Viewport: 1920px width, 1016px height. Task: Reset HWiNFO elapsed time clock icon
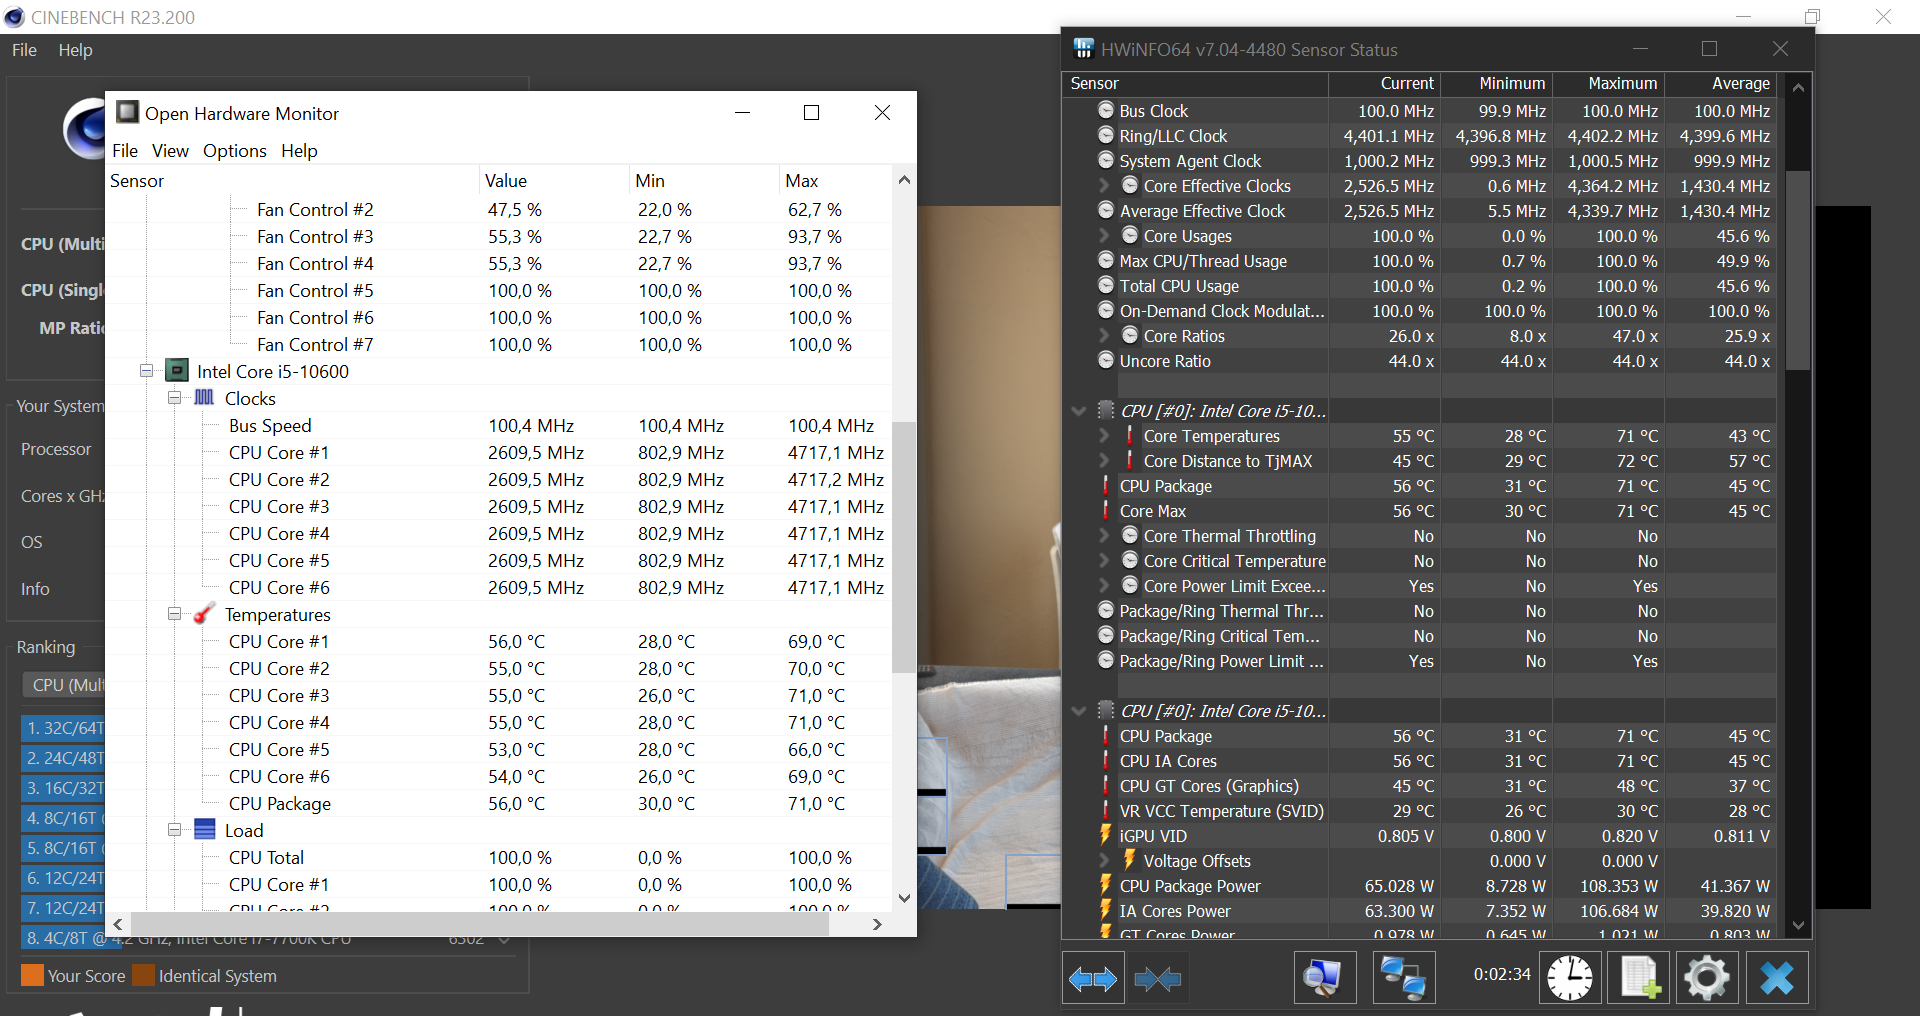tap(1569, 977)
